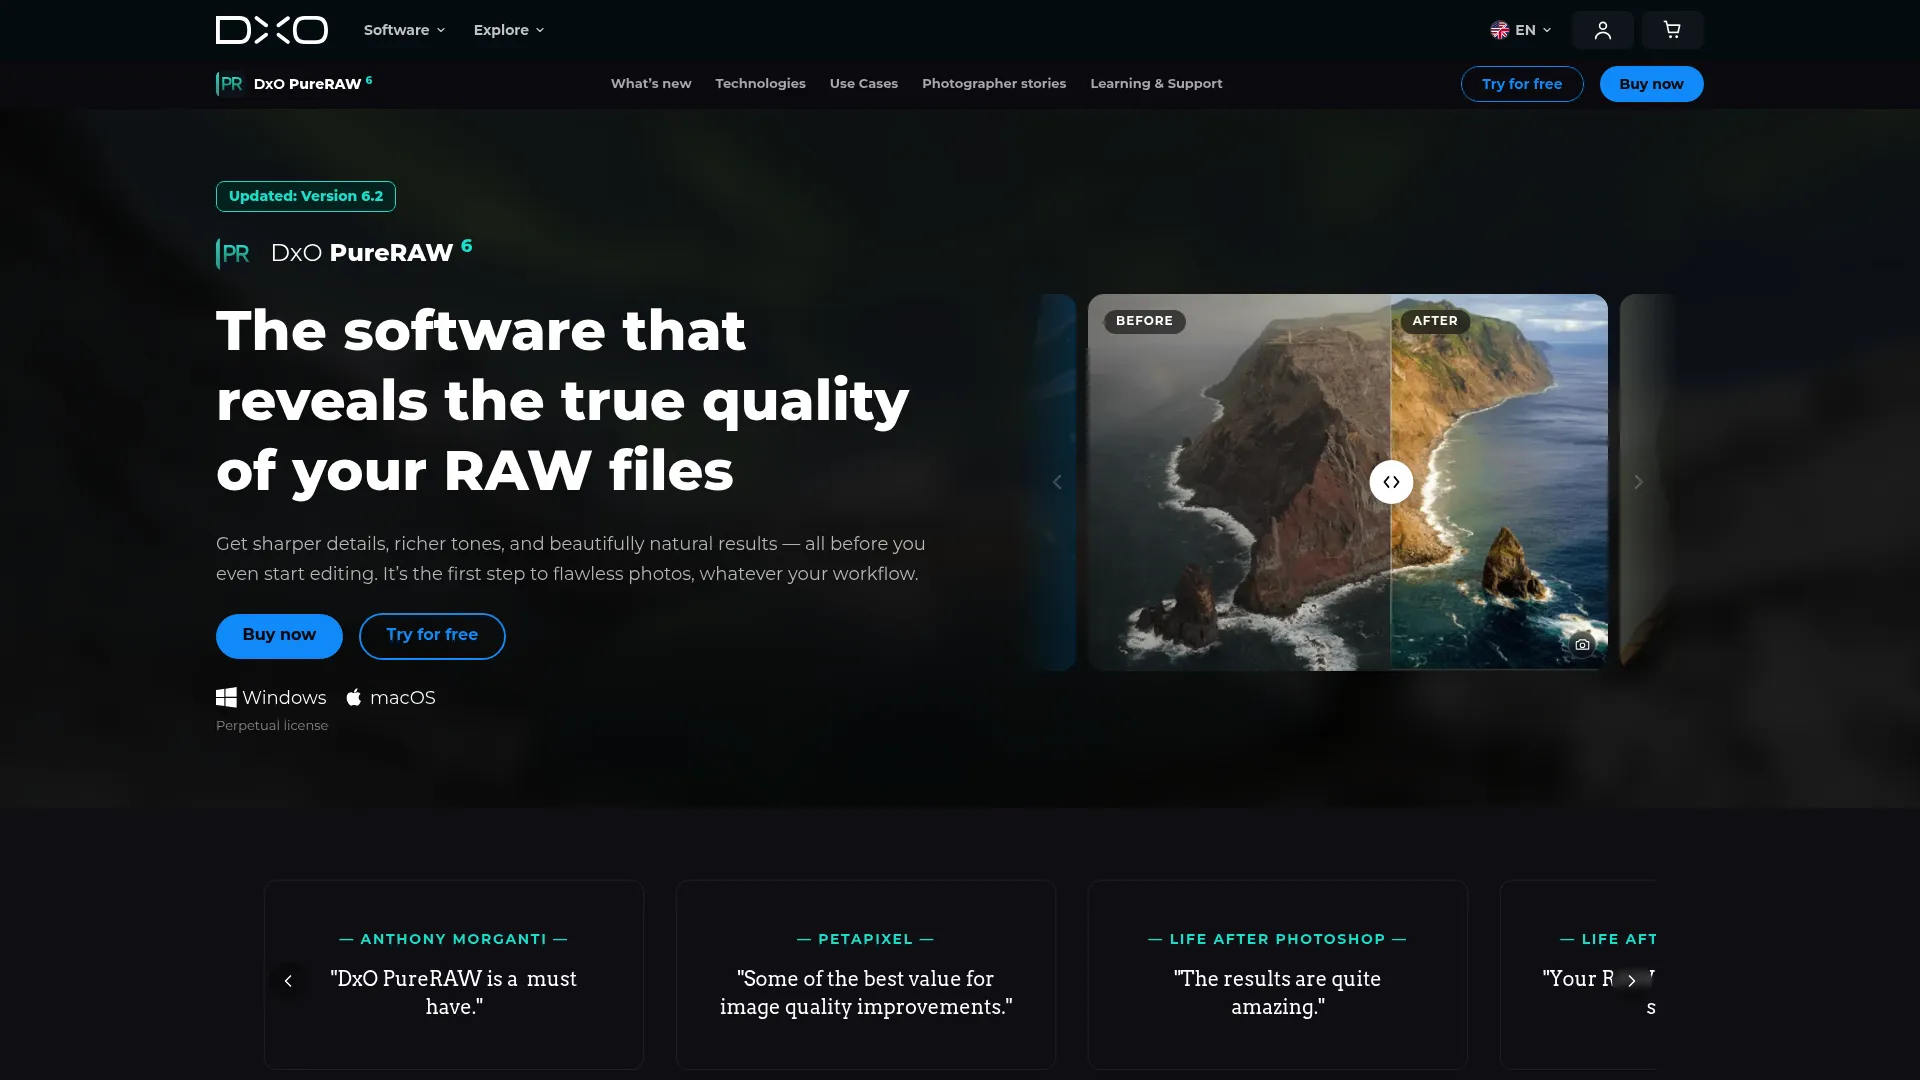The height and width of the screenshot is (1080, 1920).
Task: Click the Apple macOS logo icon
Action: pyautogui.click(x=353, y=698)
